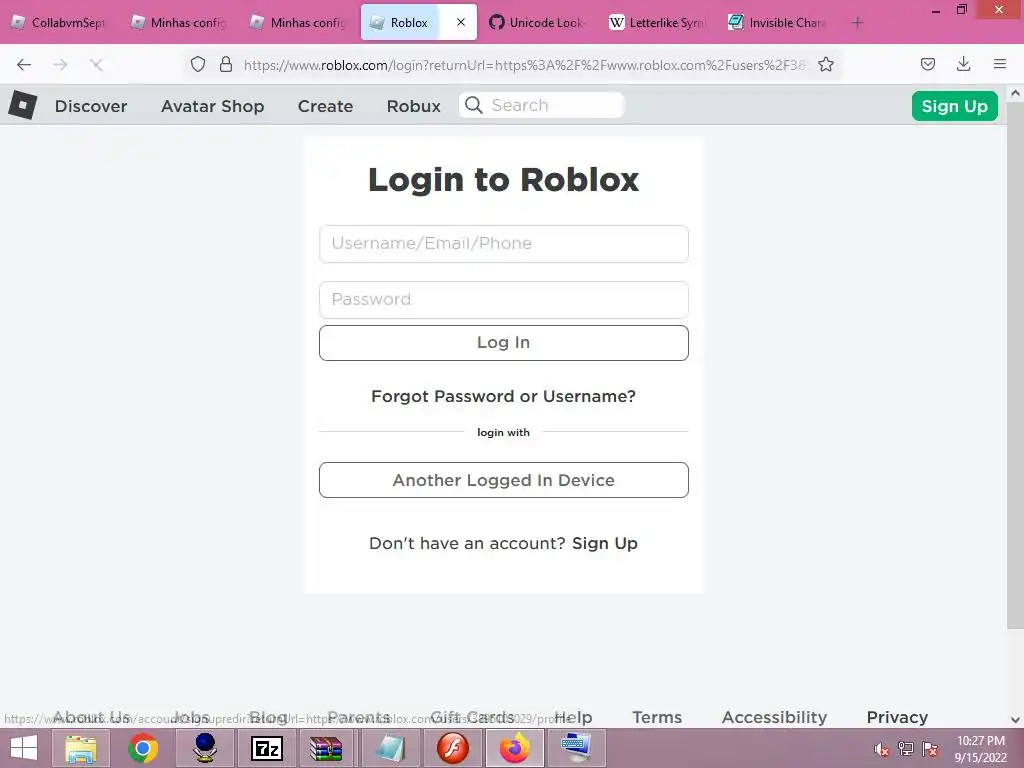Image resolution: width=1024 pixels, height=768 pixels.
Task: Open File Explorer from the taskbar
Action: 80,748
